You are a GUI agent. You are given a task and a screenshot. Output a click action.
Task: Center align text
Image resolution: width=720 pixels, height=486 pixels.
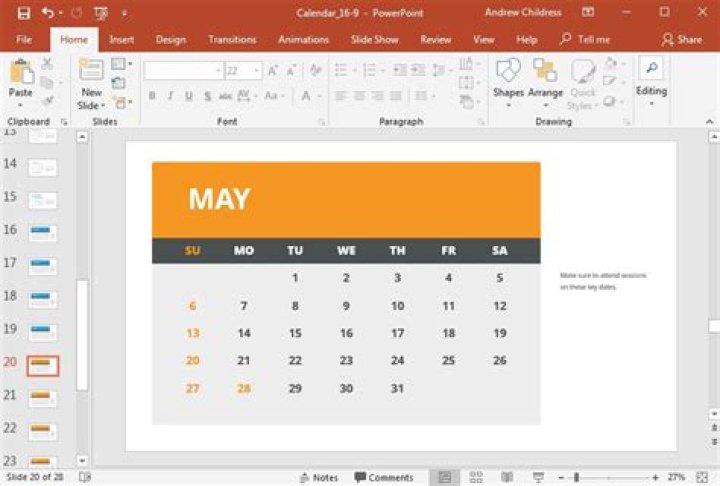[x=359, y=96]
